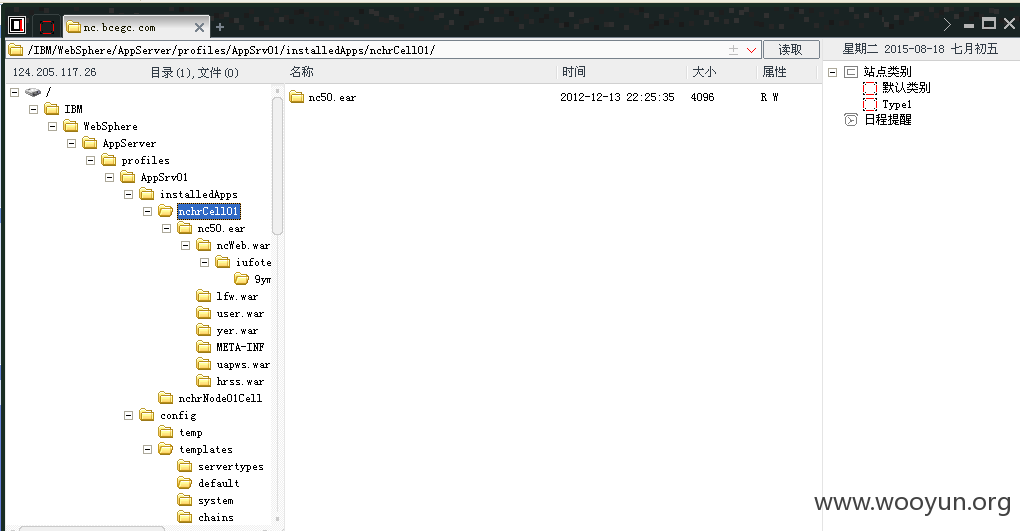Collapse the ncWeb.war tree node
1020x531 pixels.
[185, 245]
